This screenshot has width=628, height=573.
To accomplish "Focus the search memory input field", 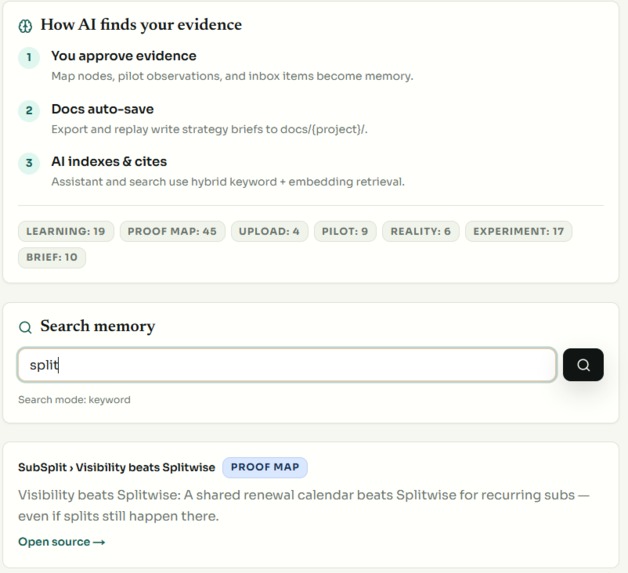I will pyautogui.click(x=287, y=365).
